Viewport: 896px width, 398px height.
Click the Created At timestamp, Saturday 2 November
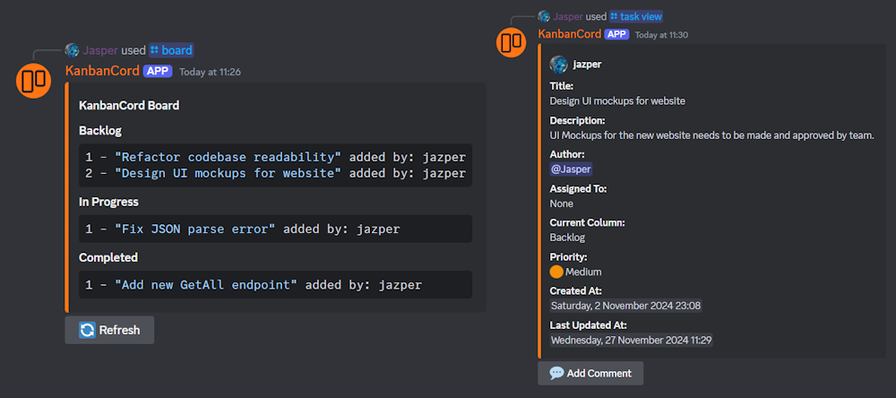coord(626,306)
